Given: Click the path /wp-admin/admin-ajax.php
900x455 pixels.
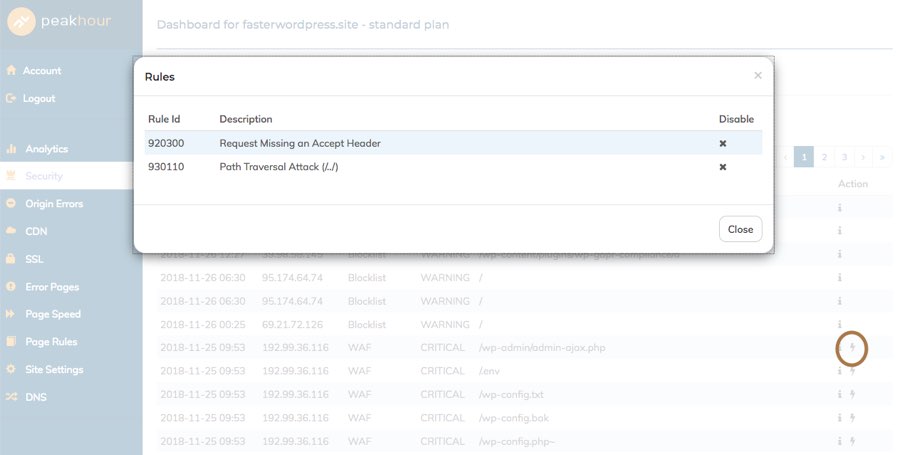Looking at the screenshot, I should (x=542, y=348).
